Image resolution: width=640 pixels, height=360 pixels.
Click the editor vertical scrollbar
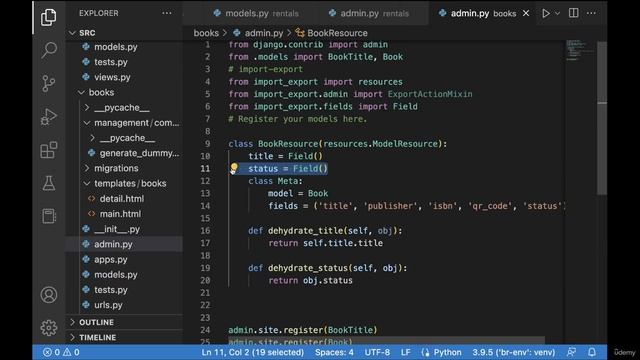click(x=602, y=118)
